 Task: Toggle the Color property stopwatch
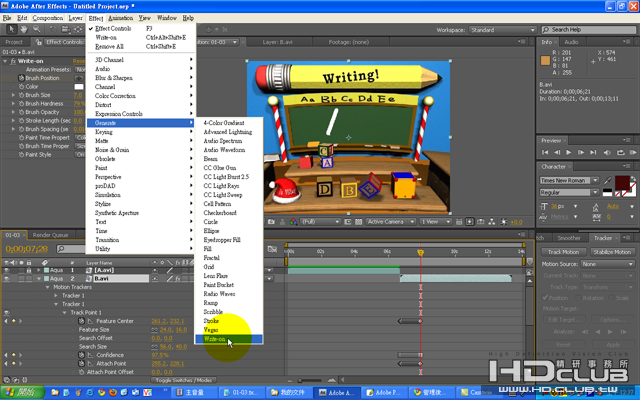(x=22, y=87)
